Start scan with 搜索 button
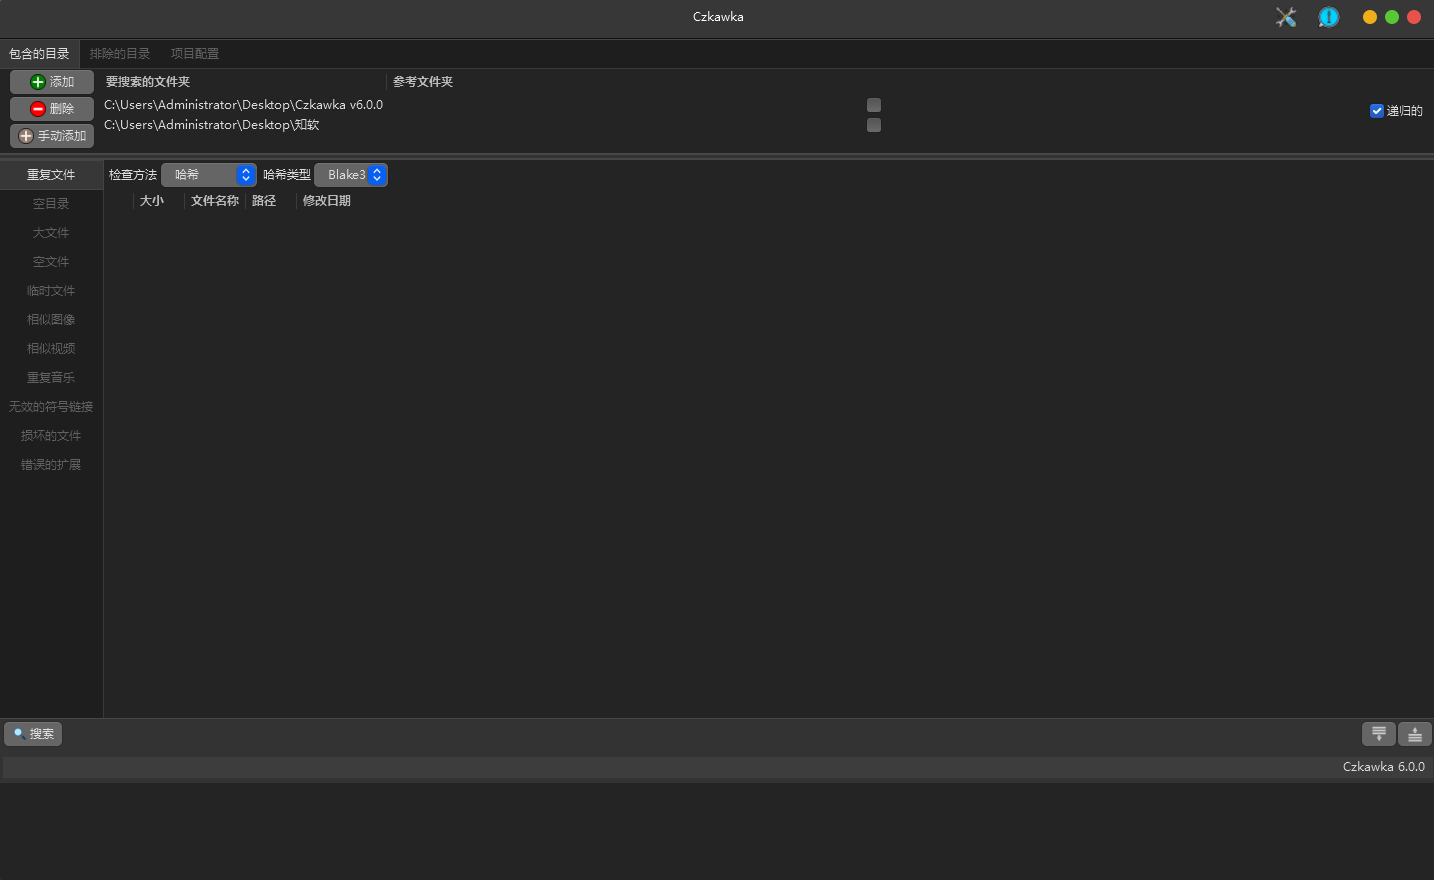Screen dimensions: 1434x880 click(33, 734)
